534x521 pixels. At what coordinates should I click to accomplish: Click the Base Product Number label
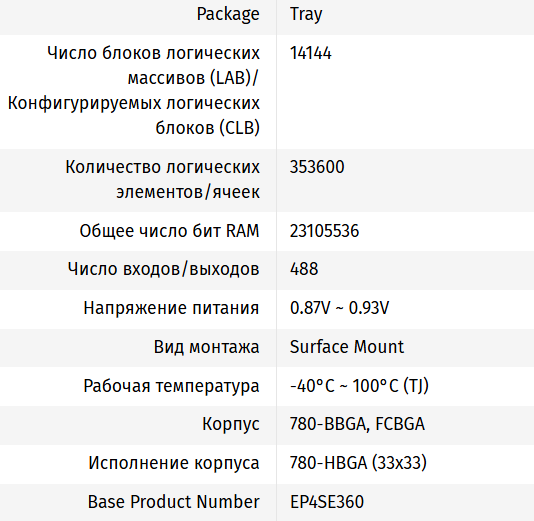tap(174, 502)
